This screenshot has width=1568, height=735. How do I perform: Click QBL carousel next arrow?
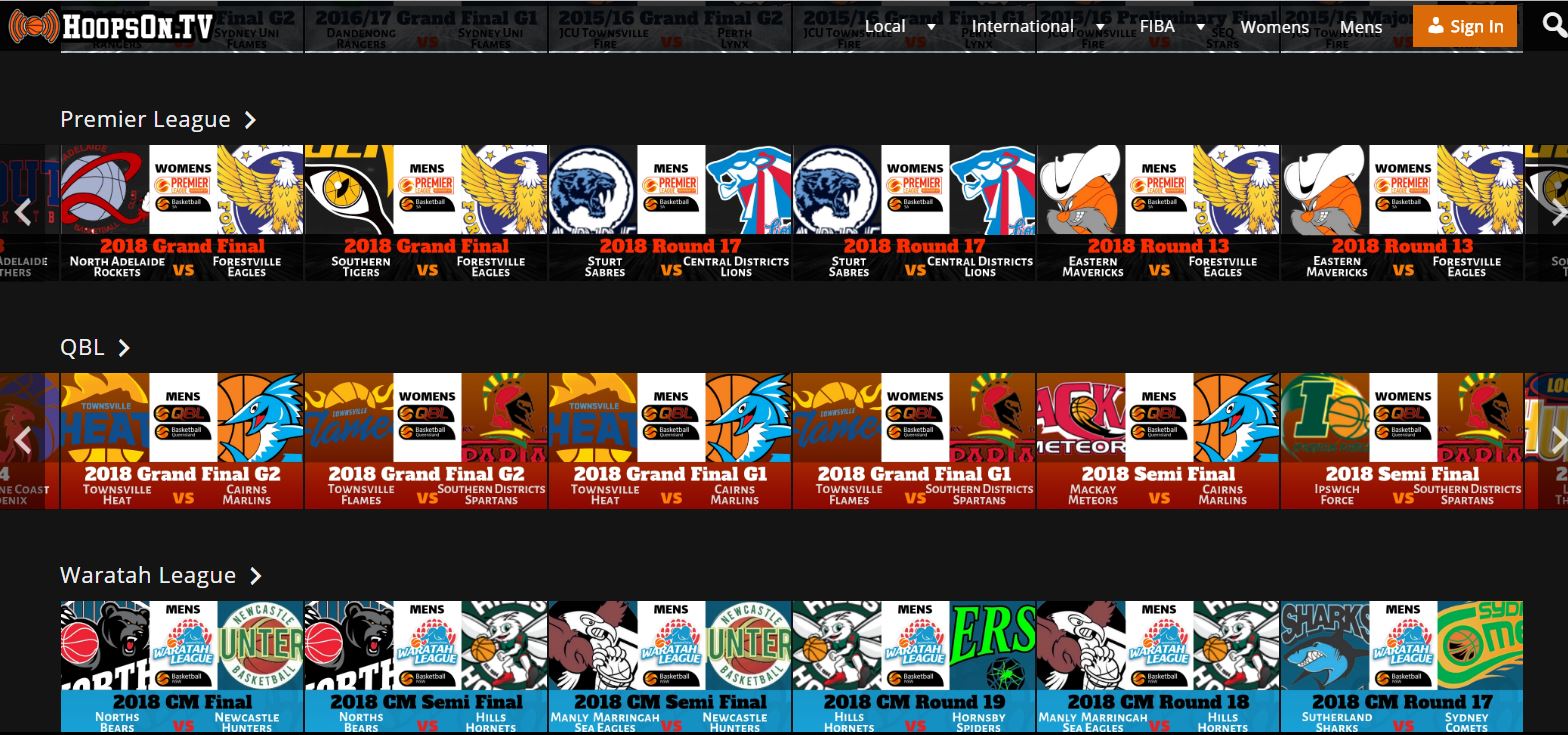[1556, 440]
